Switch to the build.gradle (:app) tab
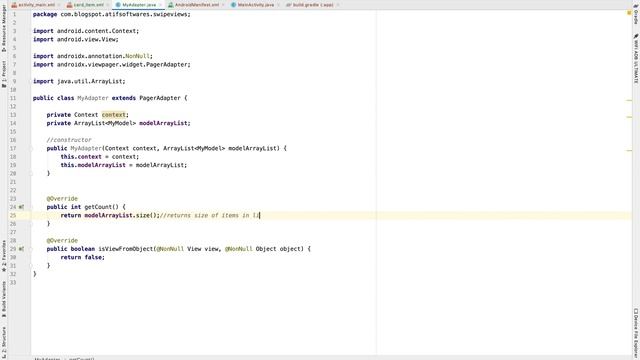The width and height of the screenshot is (640, 360). click(x=313, y=5)
